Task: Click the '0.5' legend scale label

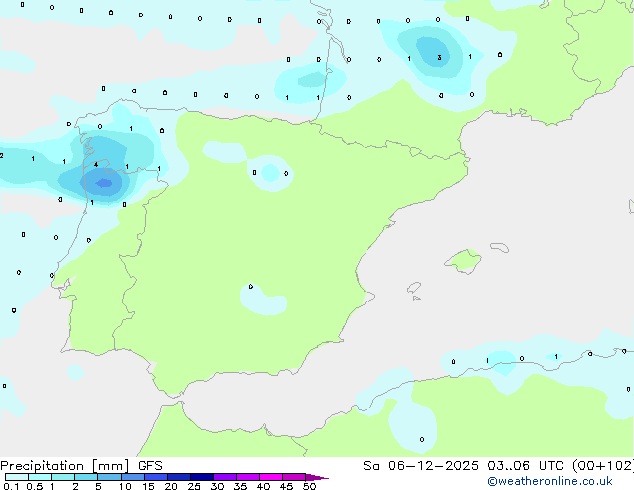Action: click(34, 486)
